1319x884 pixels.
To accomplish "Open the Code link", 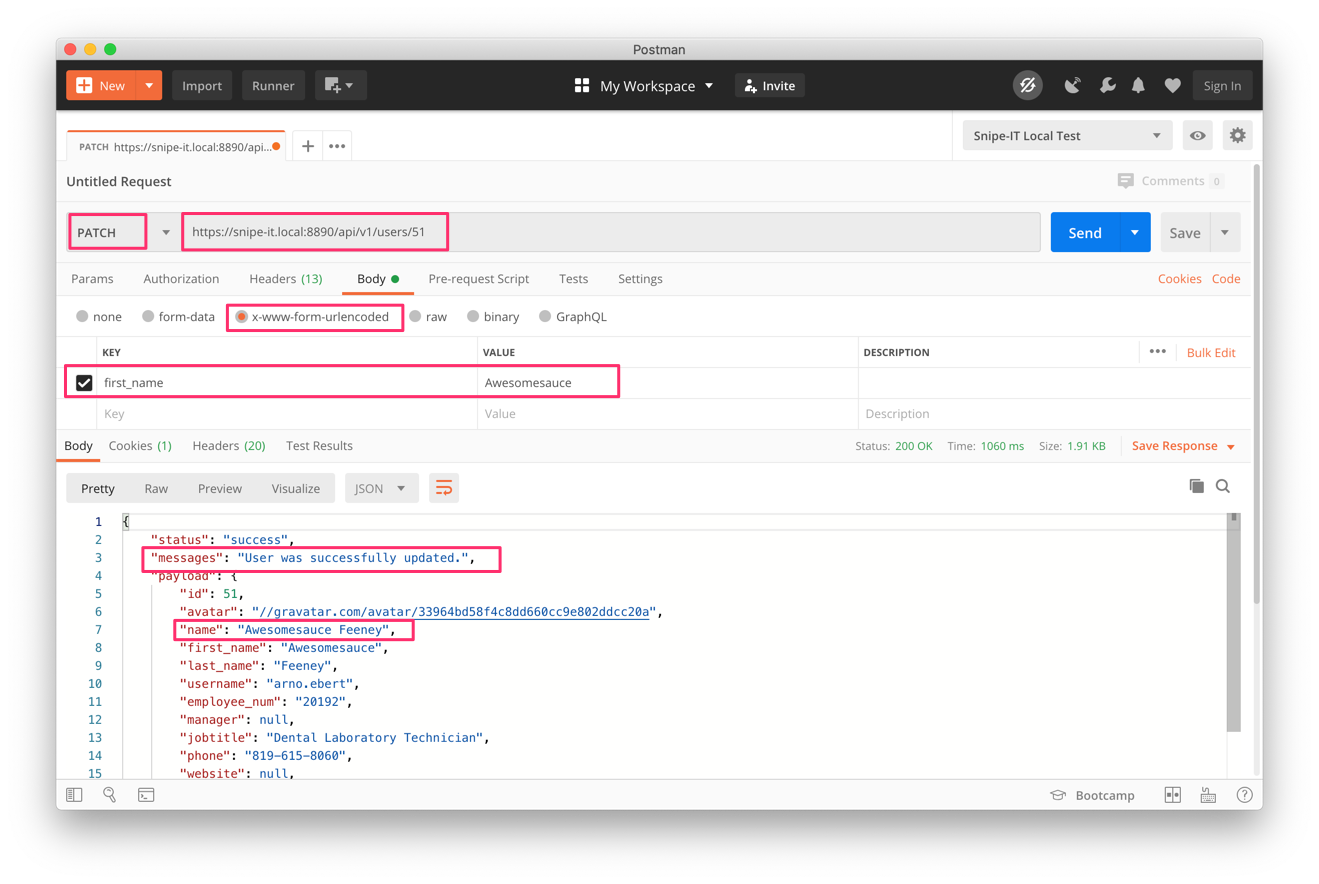I will pyautogui.click(x=1226, y=279).
